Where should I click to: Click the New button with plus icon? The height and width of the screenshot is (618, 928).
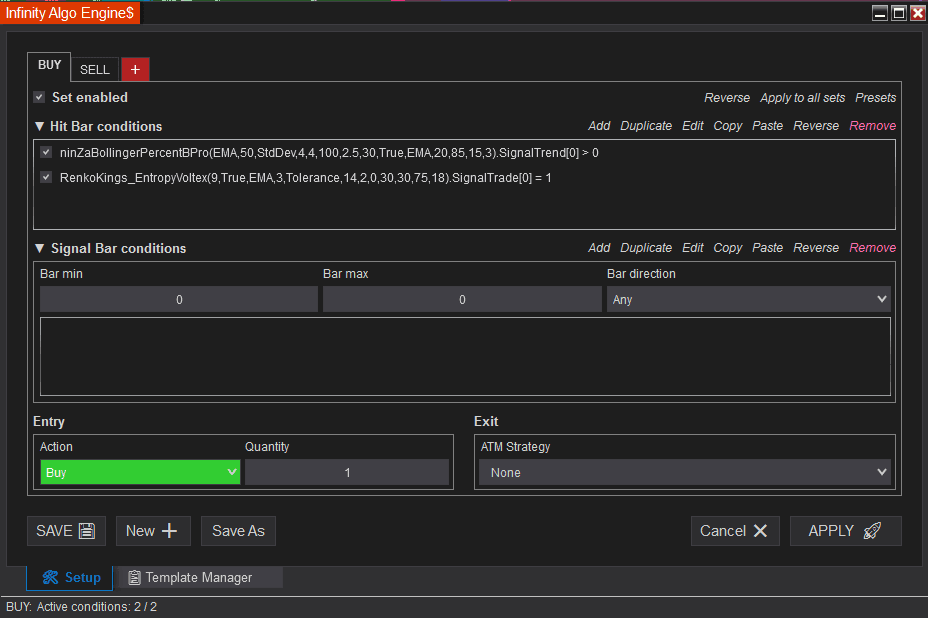[x=153, y=531]
